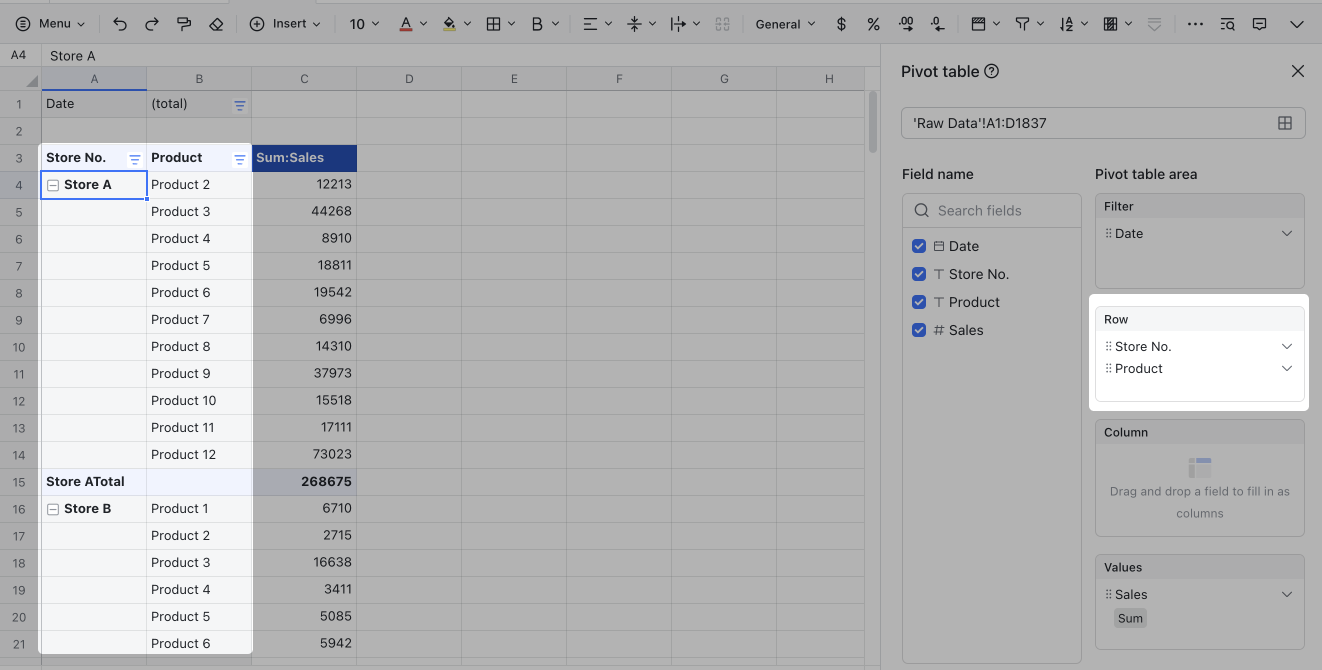Expand the Store No. dropdown in Row area

(1287, 346)
